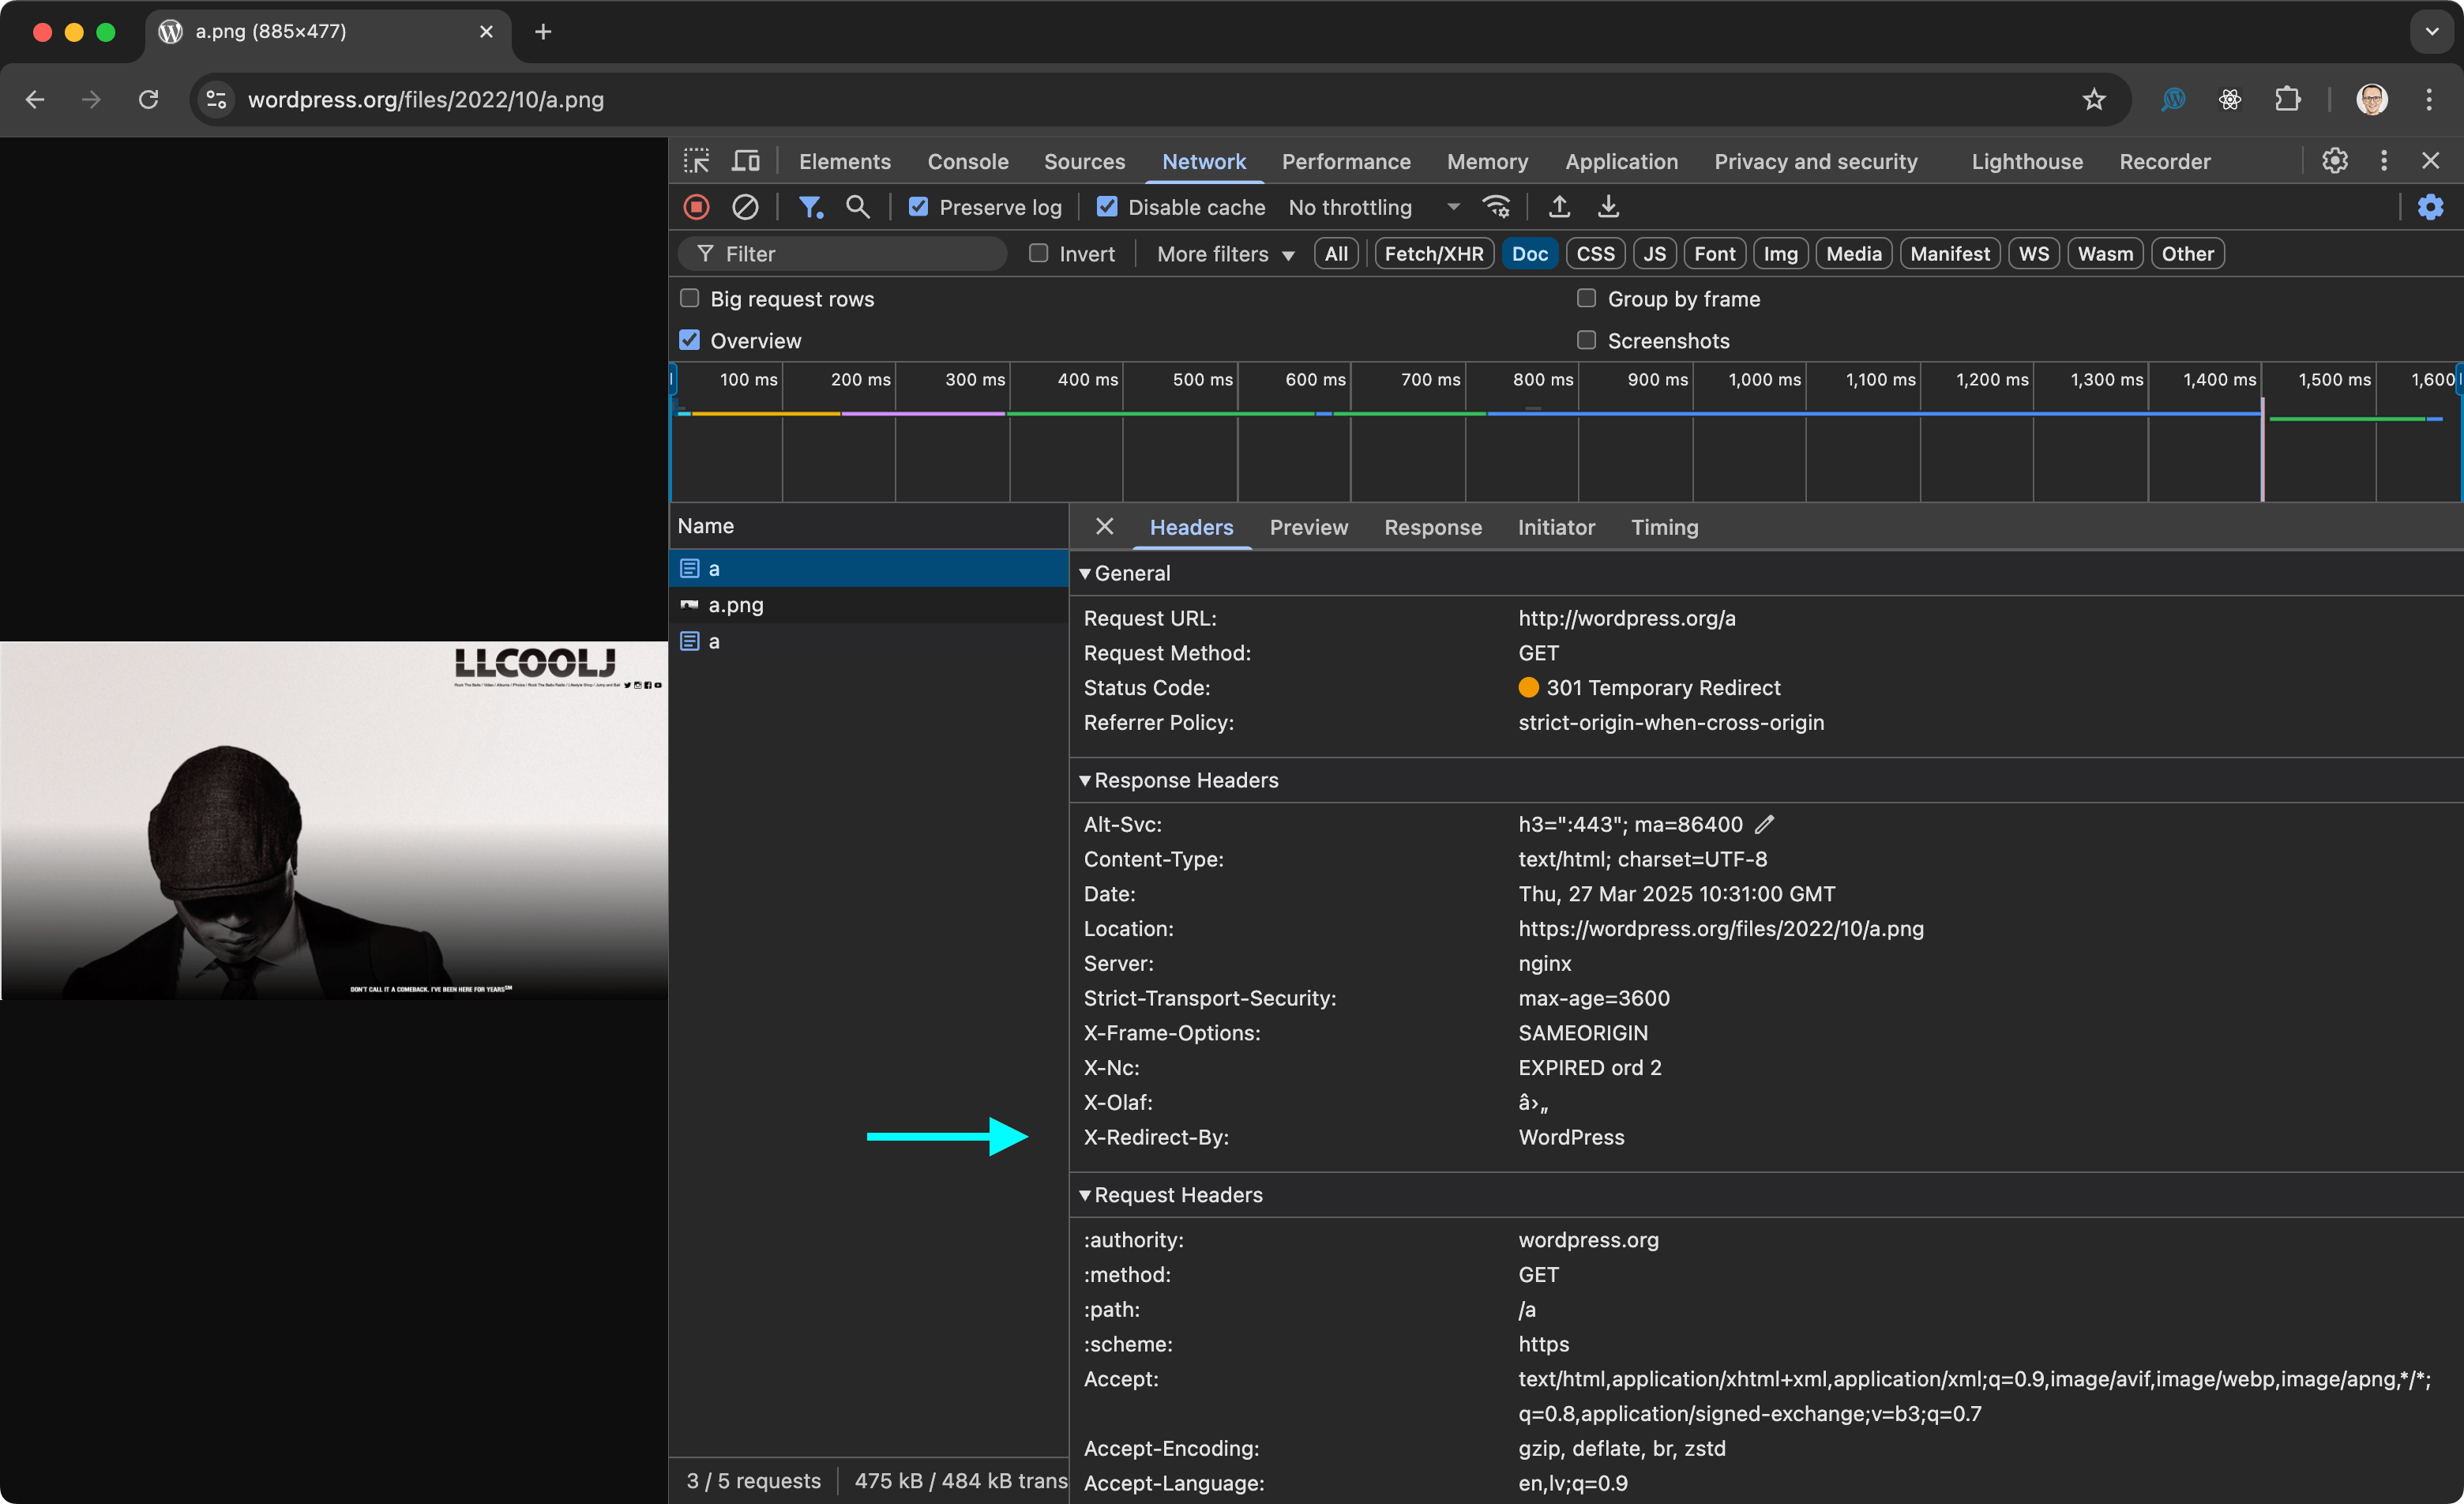The height and width of the screenshot is (1504, 2464).
Task: Toggle Preserve log checkbox
Action: click(918, 207)
